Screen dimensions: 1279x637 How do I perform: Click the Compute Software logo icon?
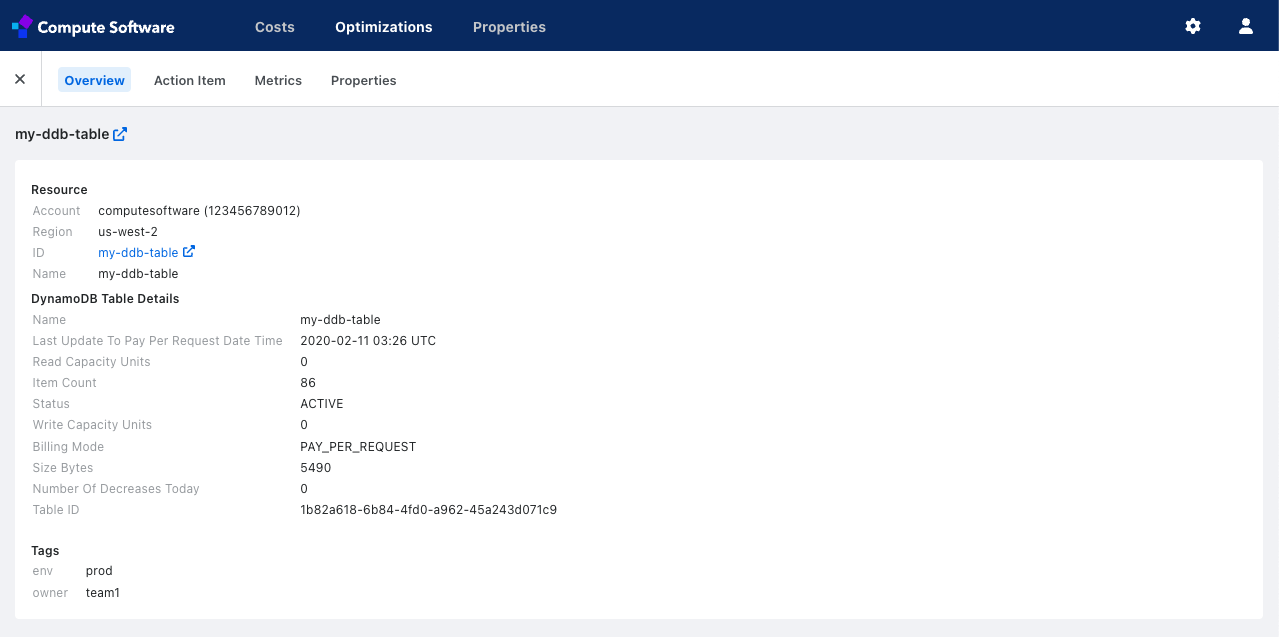[22, 27]
